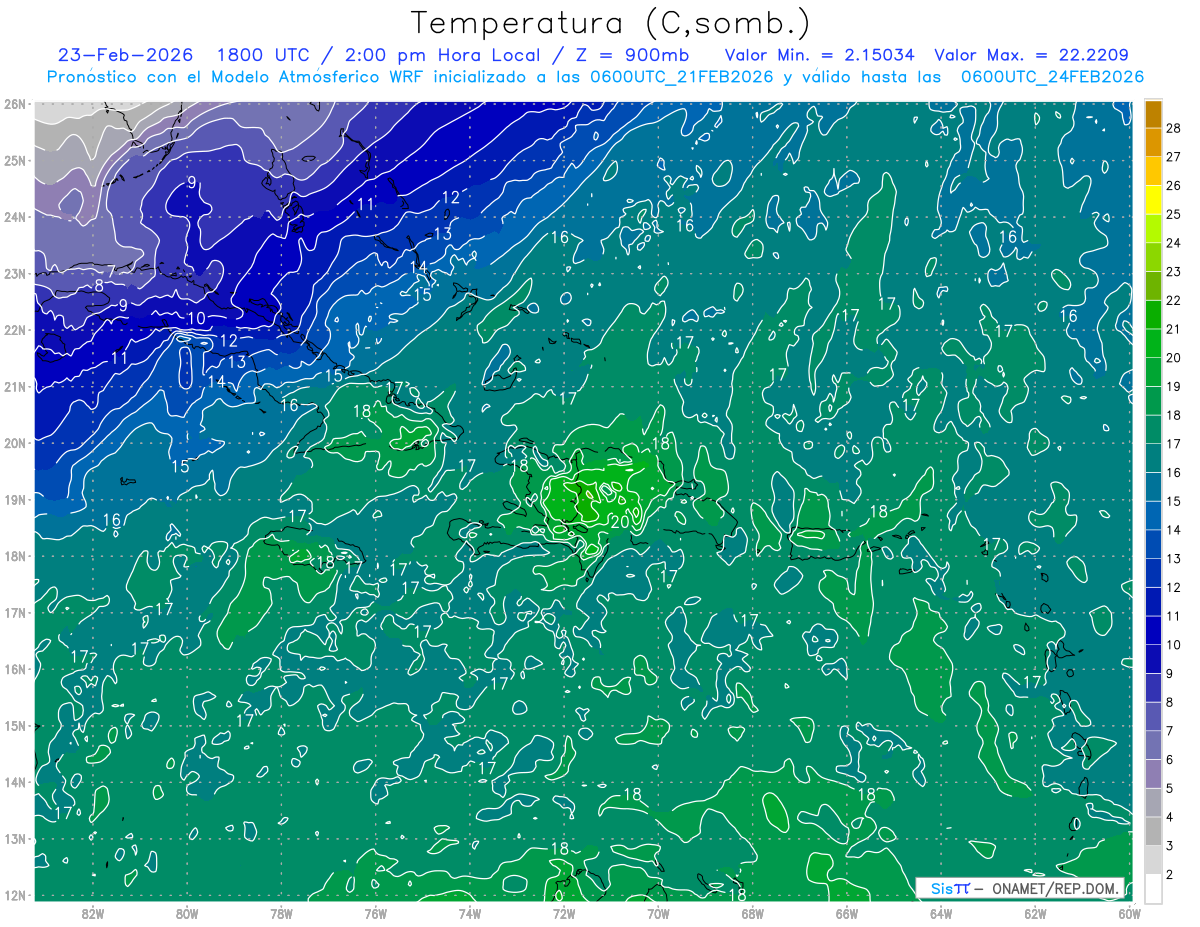Click the '24N' latitude axis label

[14, 217]
